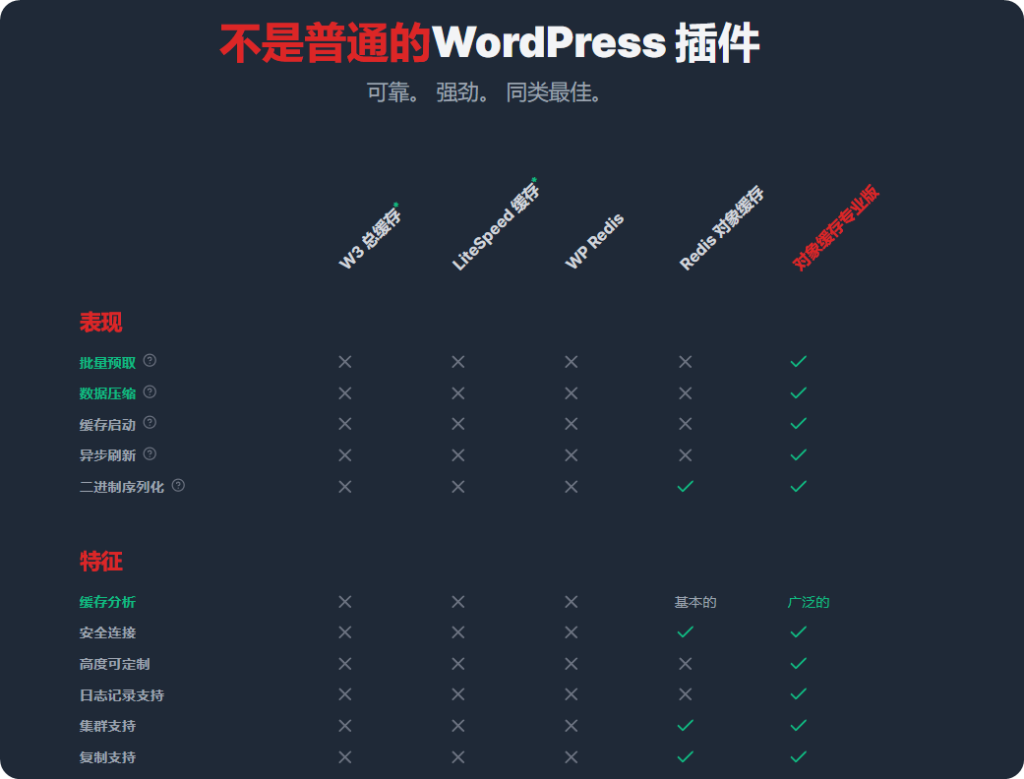This screenshot has width=1024, height=779.
Task: Click the question mark next to 数据压缩
Action: point(150,392)
